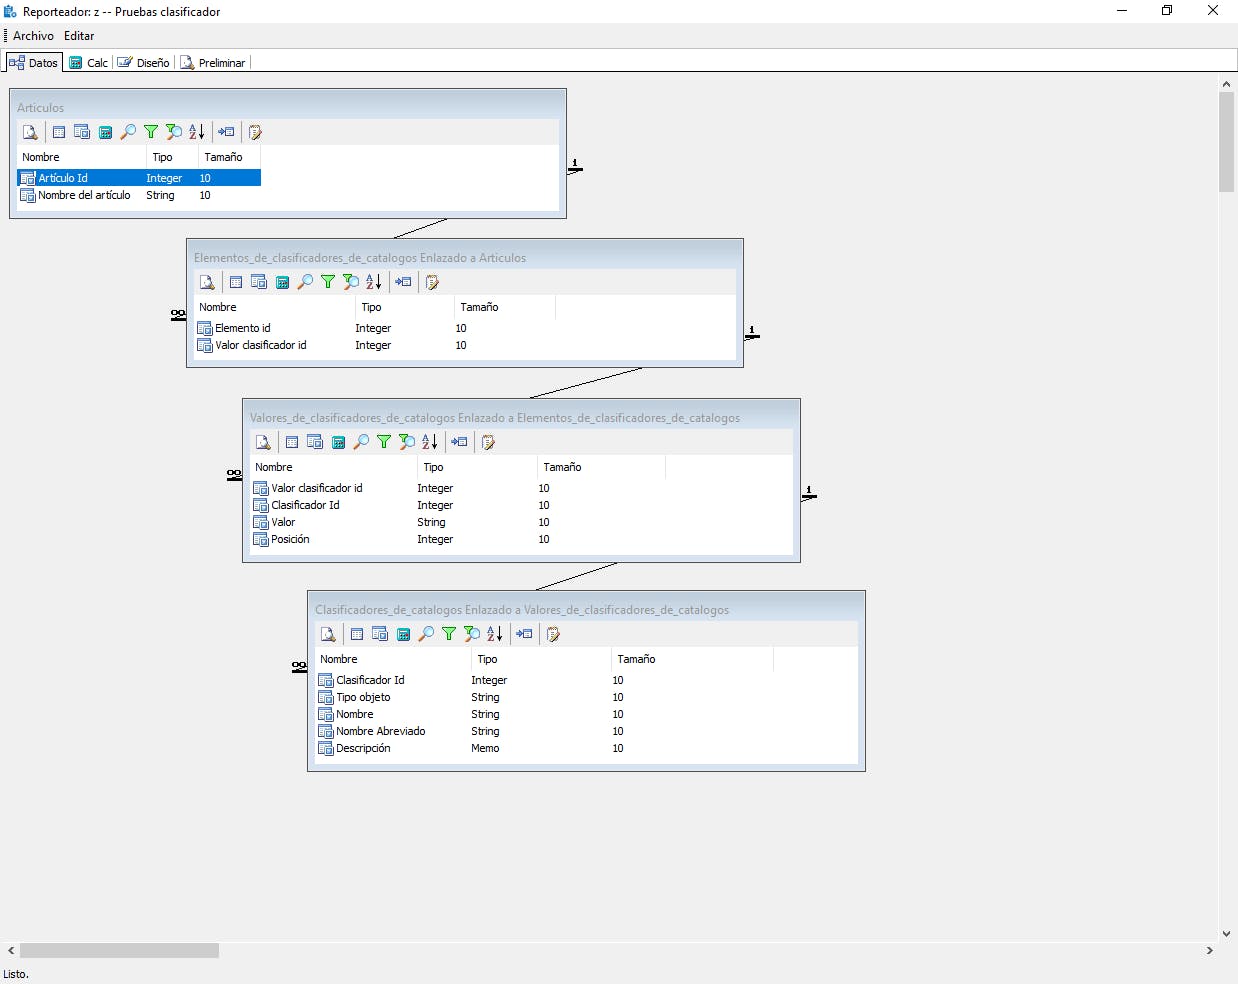The height and width of the screenshot is (984, 1238).
Task: Click green funnel filter icon in Articulos panel
Action: coord(151,132)
